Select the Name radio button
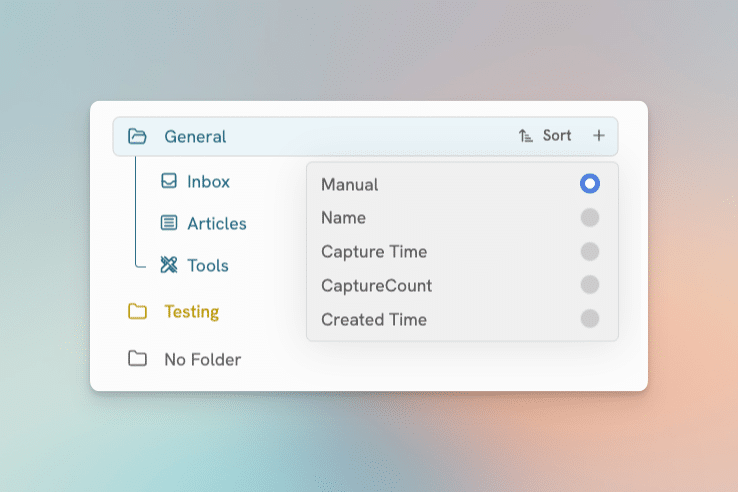738x492 pixels. coord(590,218)
